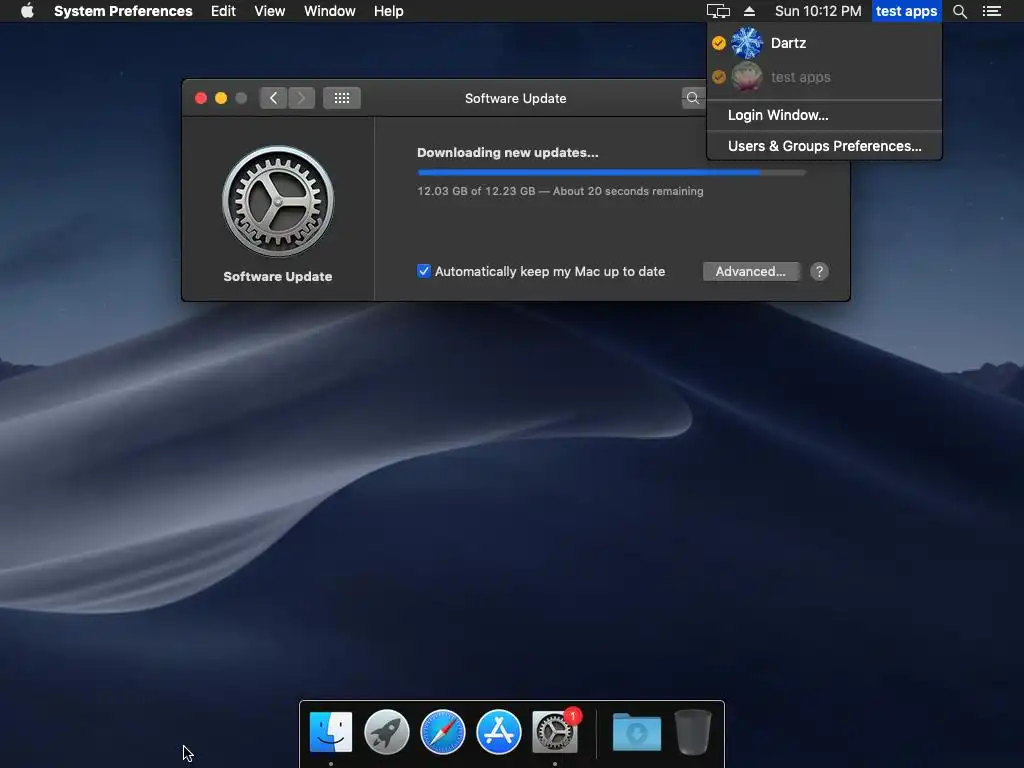The height and width of the screenshot is (768, 1024).
Task: Open Notification Center list icon
Action: pyautogui.click(x=991, y=11)
